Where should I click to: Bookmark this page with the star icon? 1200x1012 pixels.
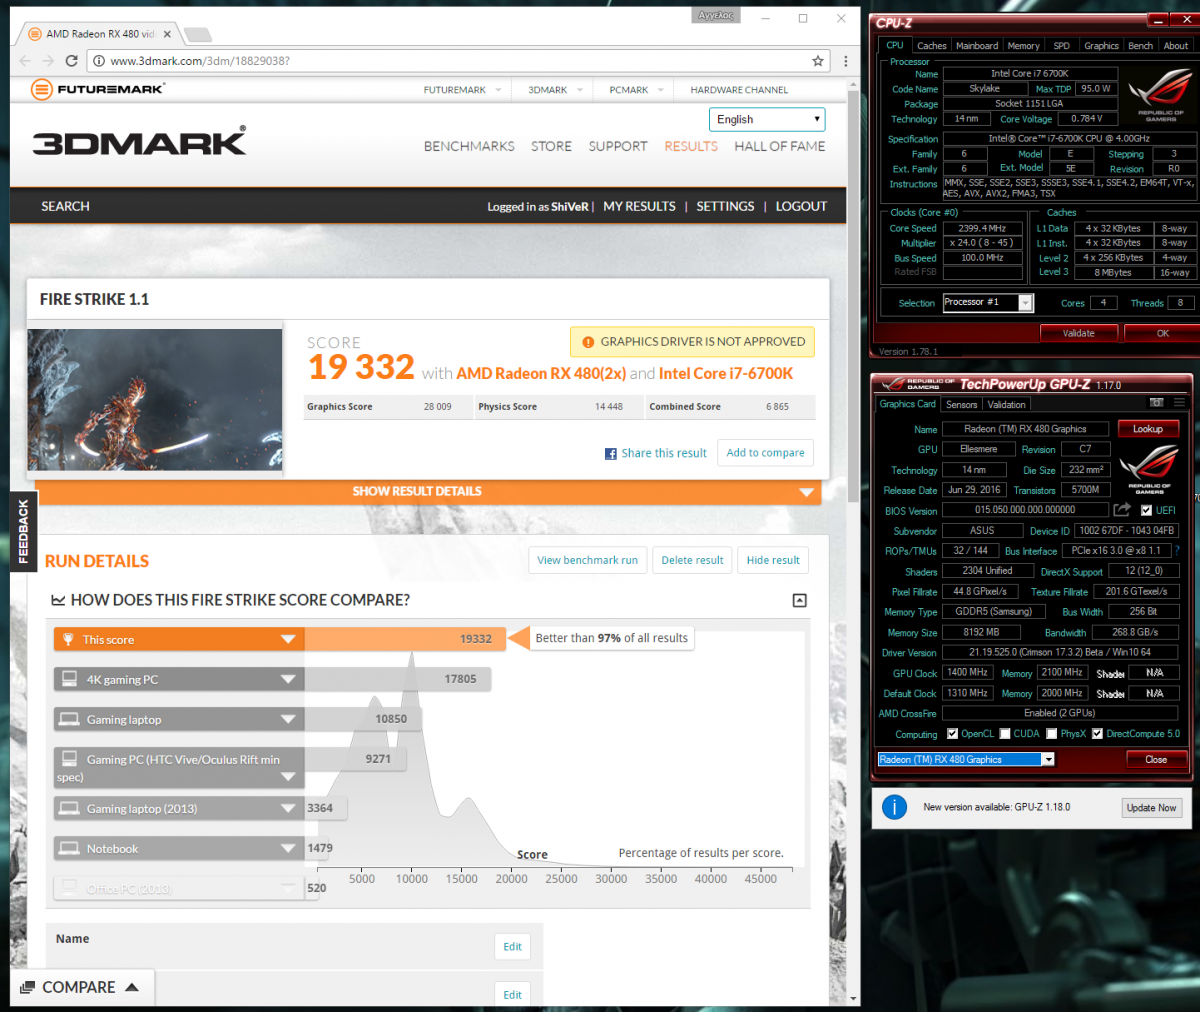tap(818, 61)
